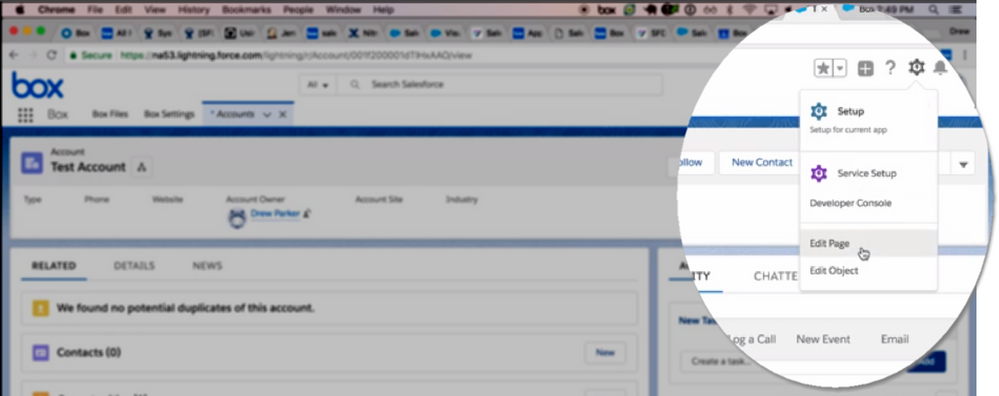The height and width of the screenshot is (396, 999).
Task: Select Service Setup in gear menu
Action: click(868, 173)
